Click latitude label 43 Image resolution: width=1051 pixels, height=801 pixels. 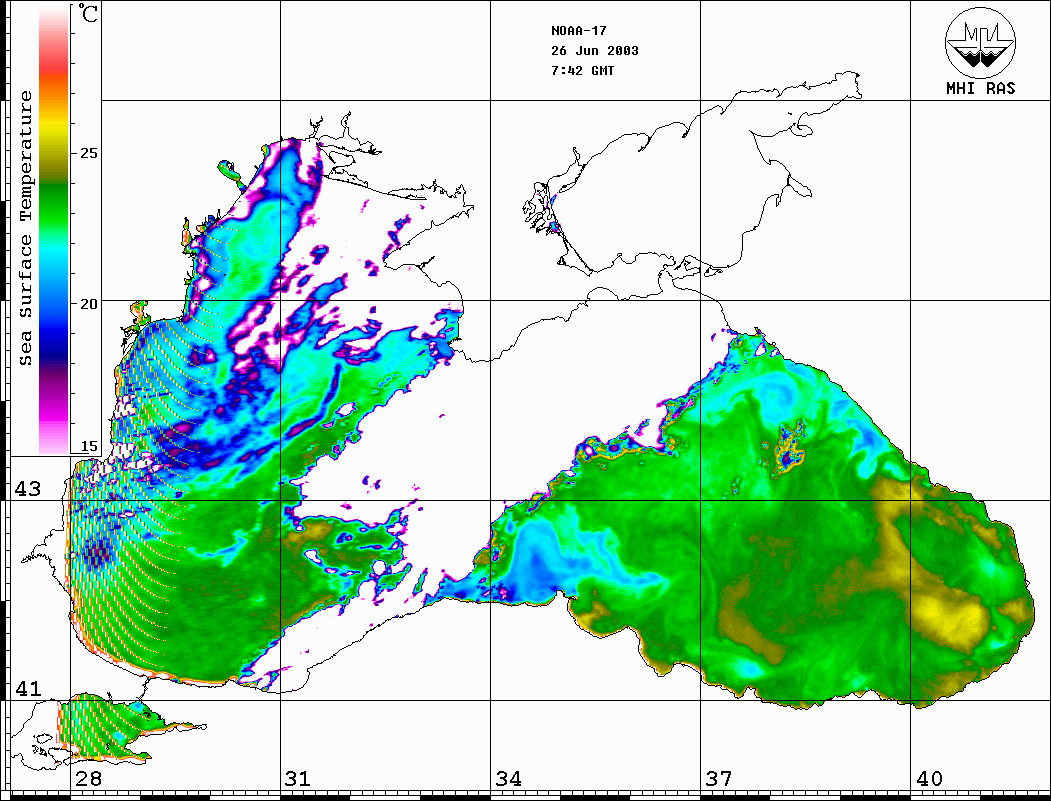coord(28,489)
